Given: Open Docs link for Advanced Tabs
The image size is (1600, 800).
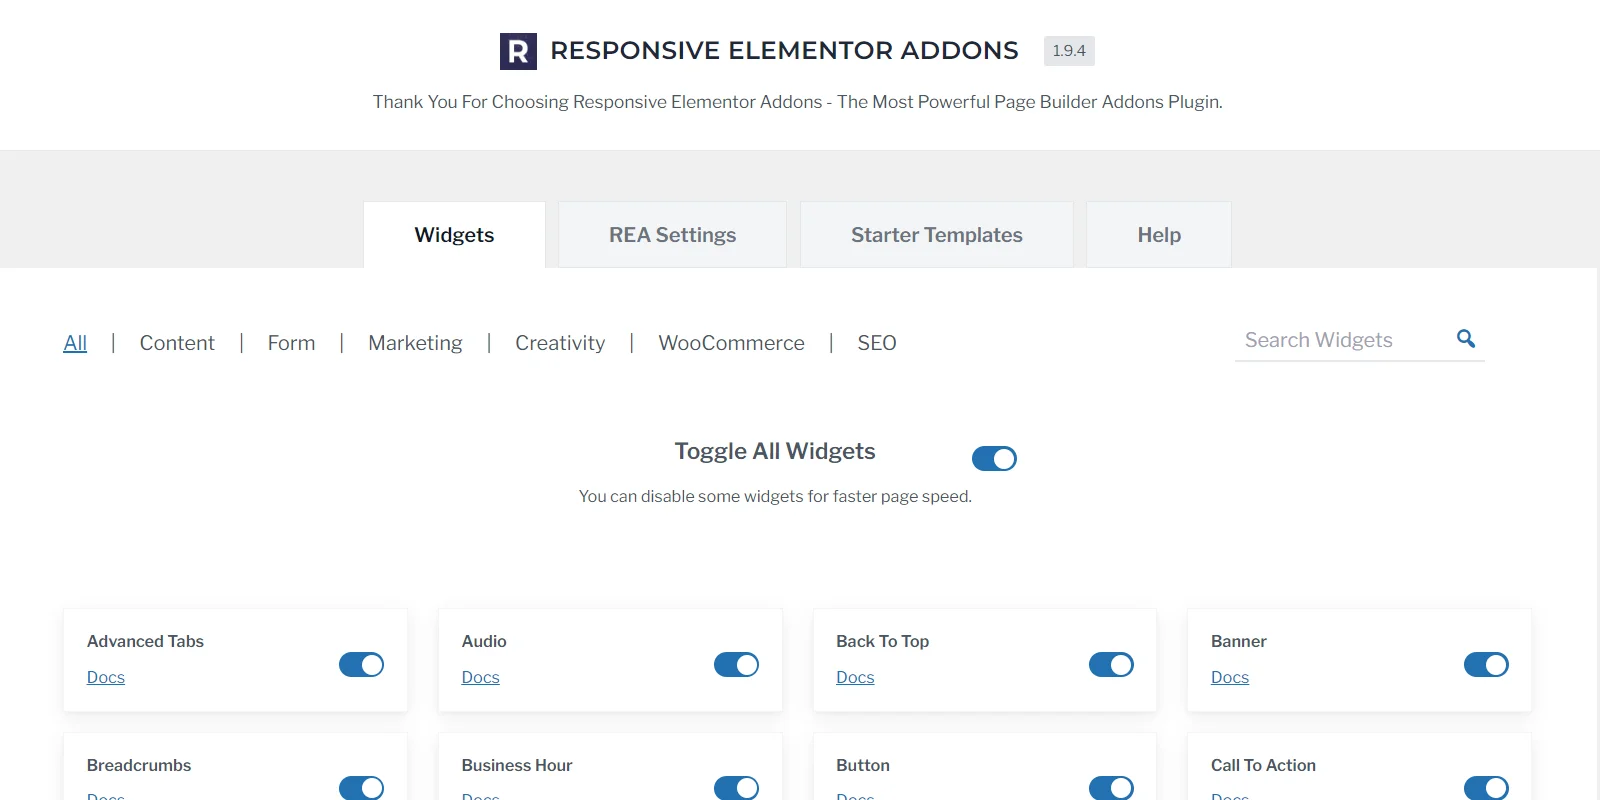Looking at the screenshot, I should pyautogui.click(x=106, y=677).
